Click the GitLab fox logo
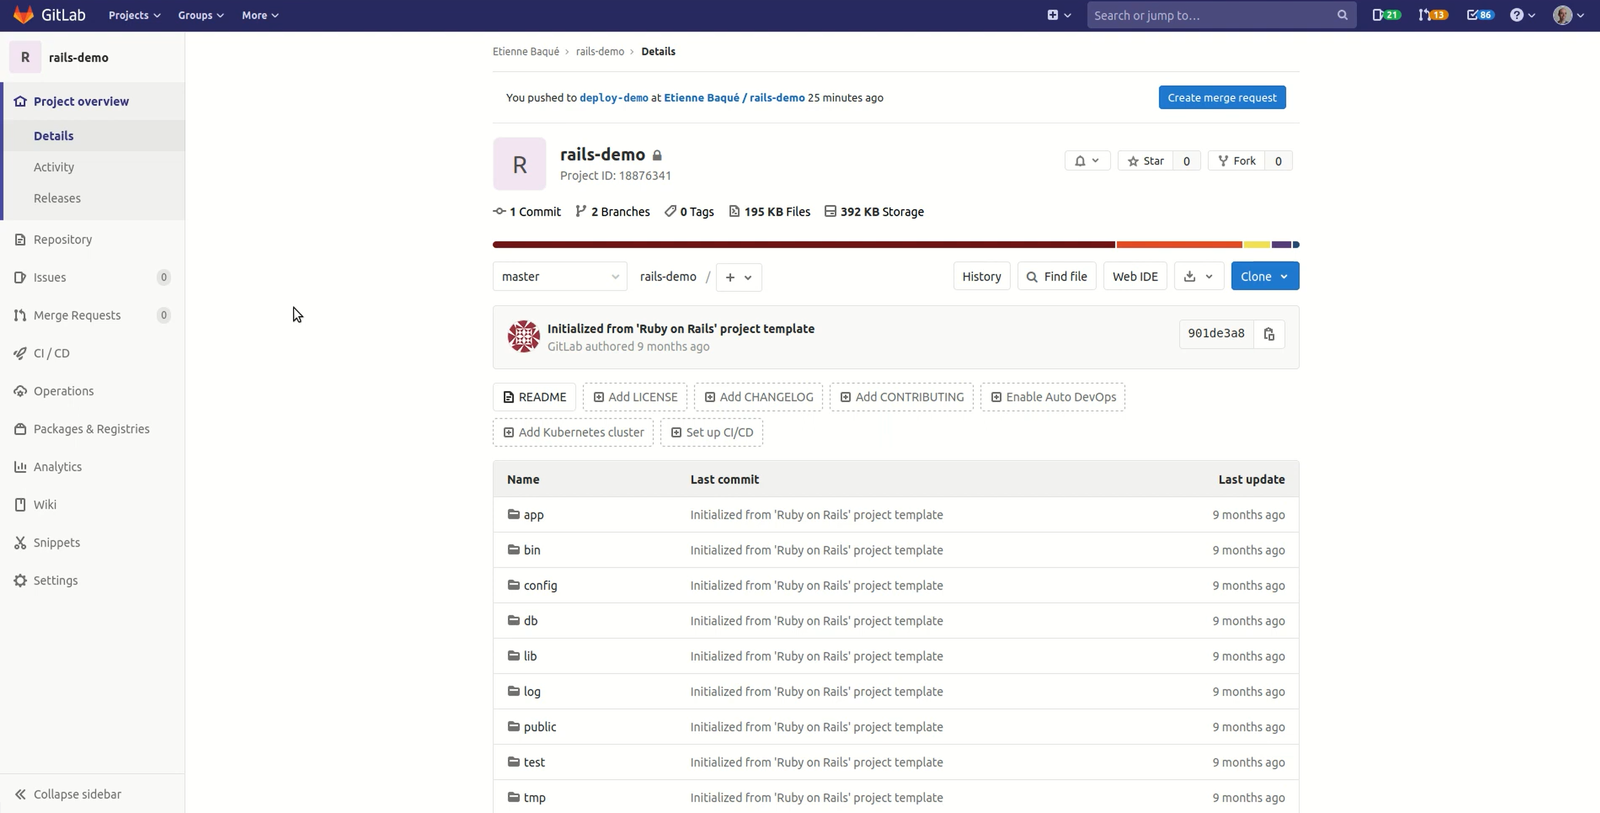 click(x=24, y=15)
